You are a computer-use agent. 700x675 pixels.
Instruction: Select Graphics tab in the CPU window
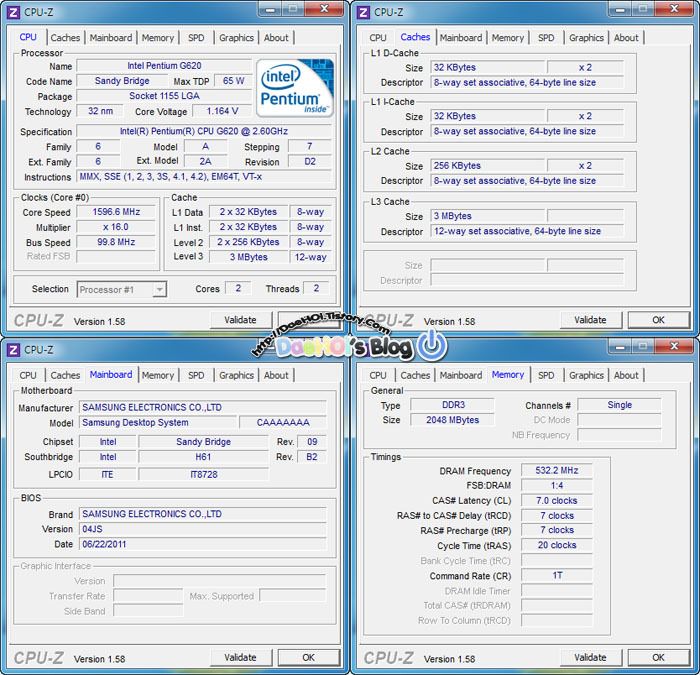[x=236, y=38]
